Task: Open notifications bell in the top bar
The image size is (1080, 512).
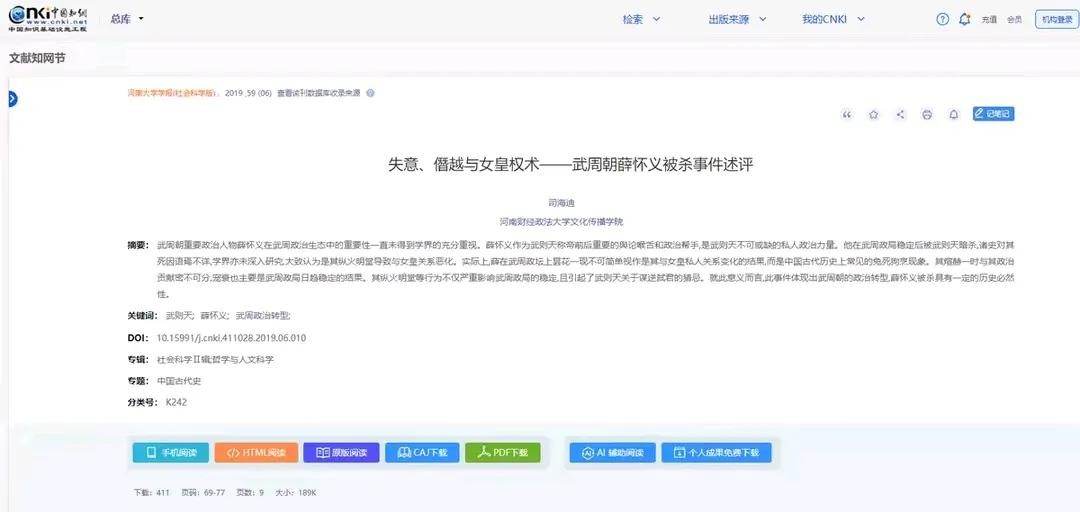Action: pos(965,19)
